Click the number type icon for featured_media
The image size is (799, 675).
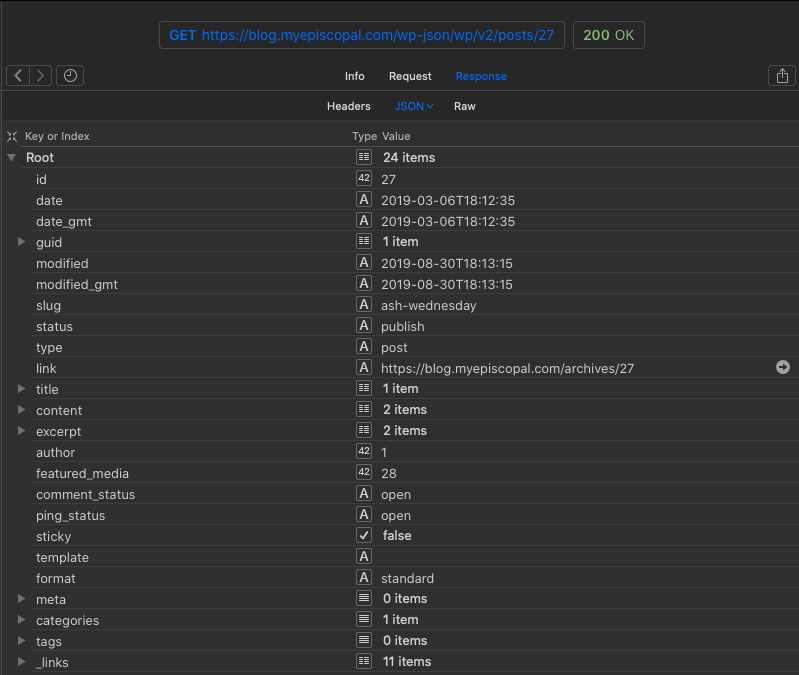[364, 472]
